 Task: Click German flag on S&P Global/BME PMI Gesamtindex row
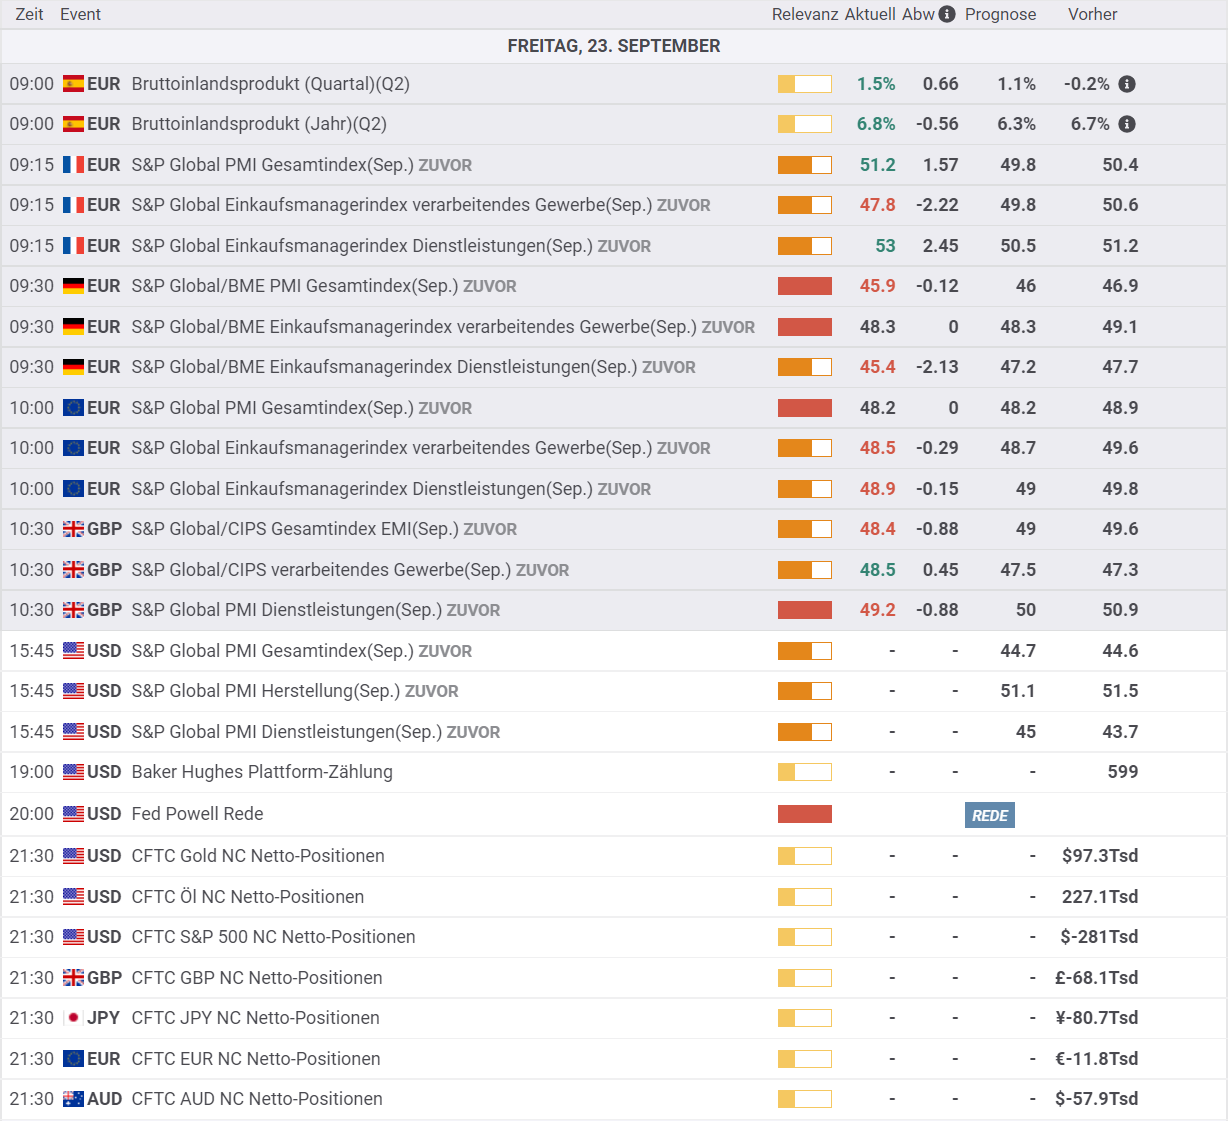tap(73, 286)
